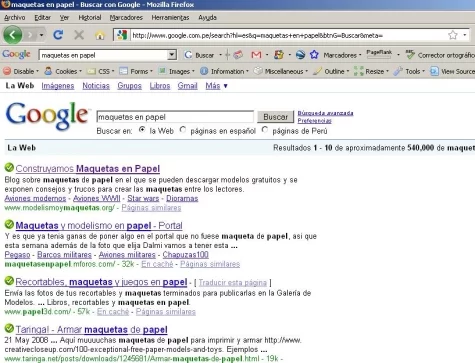The height and width of the screenshot is (363, 475).
Task: Open the Miscellaneous developer menu
Action: 281,71
